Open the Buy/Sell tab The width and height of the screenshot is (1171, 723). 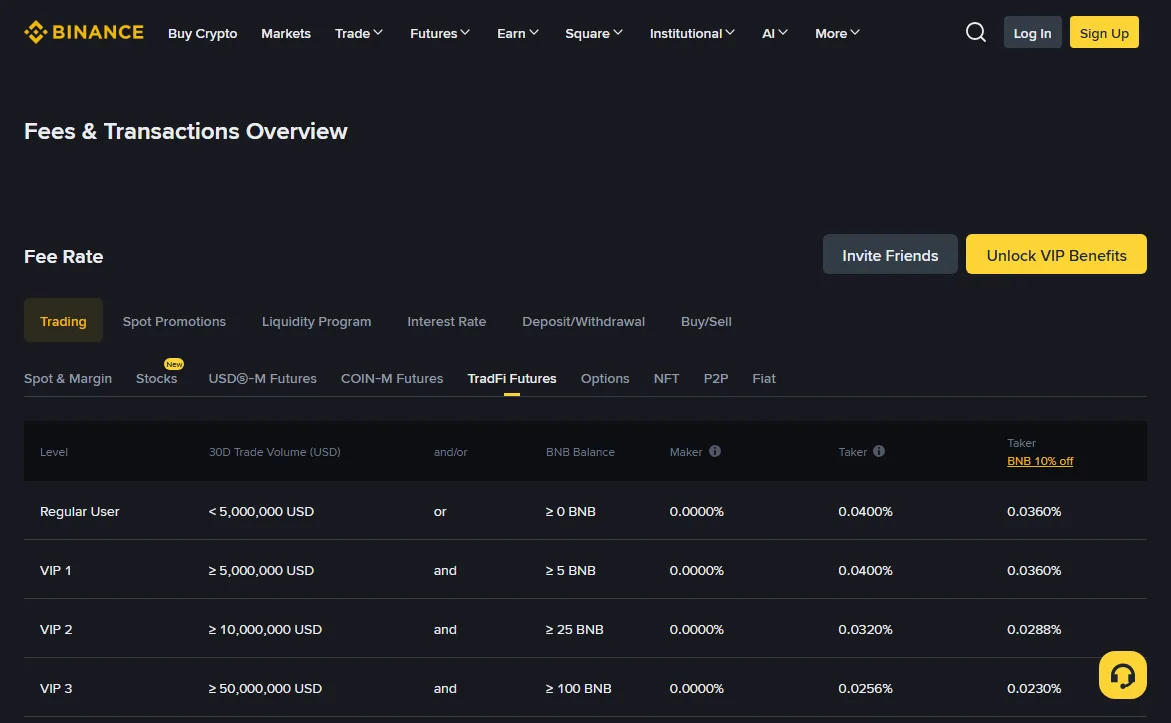(x=706, y=321)
